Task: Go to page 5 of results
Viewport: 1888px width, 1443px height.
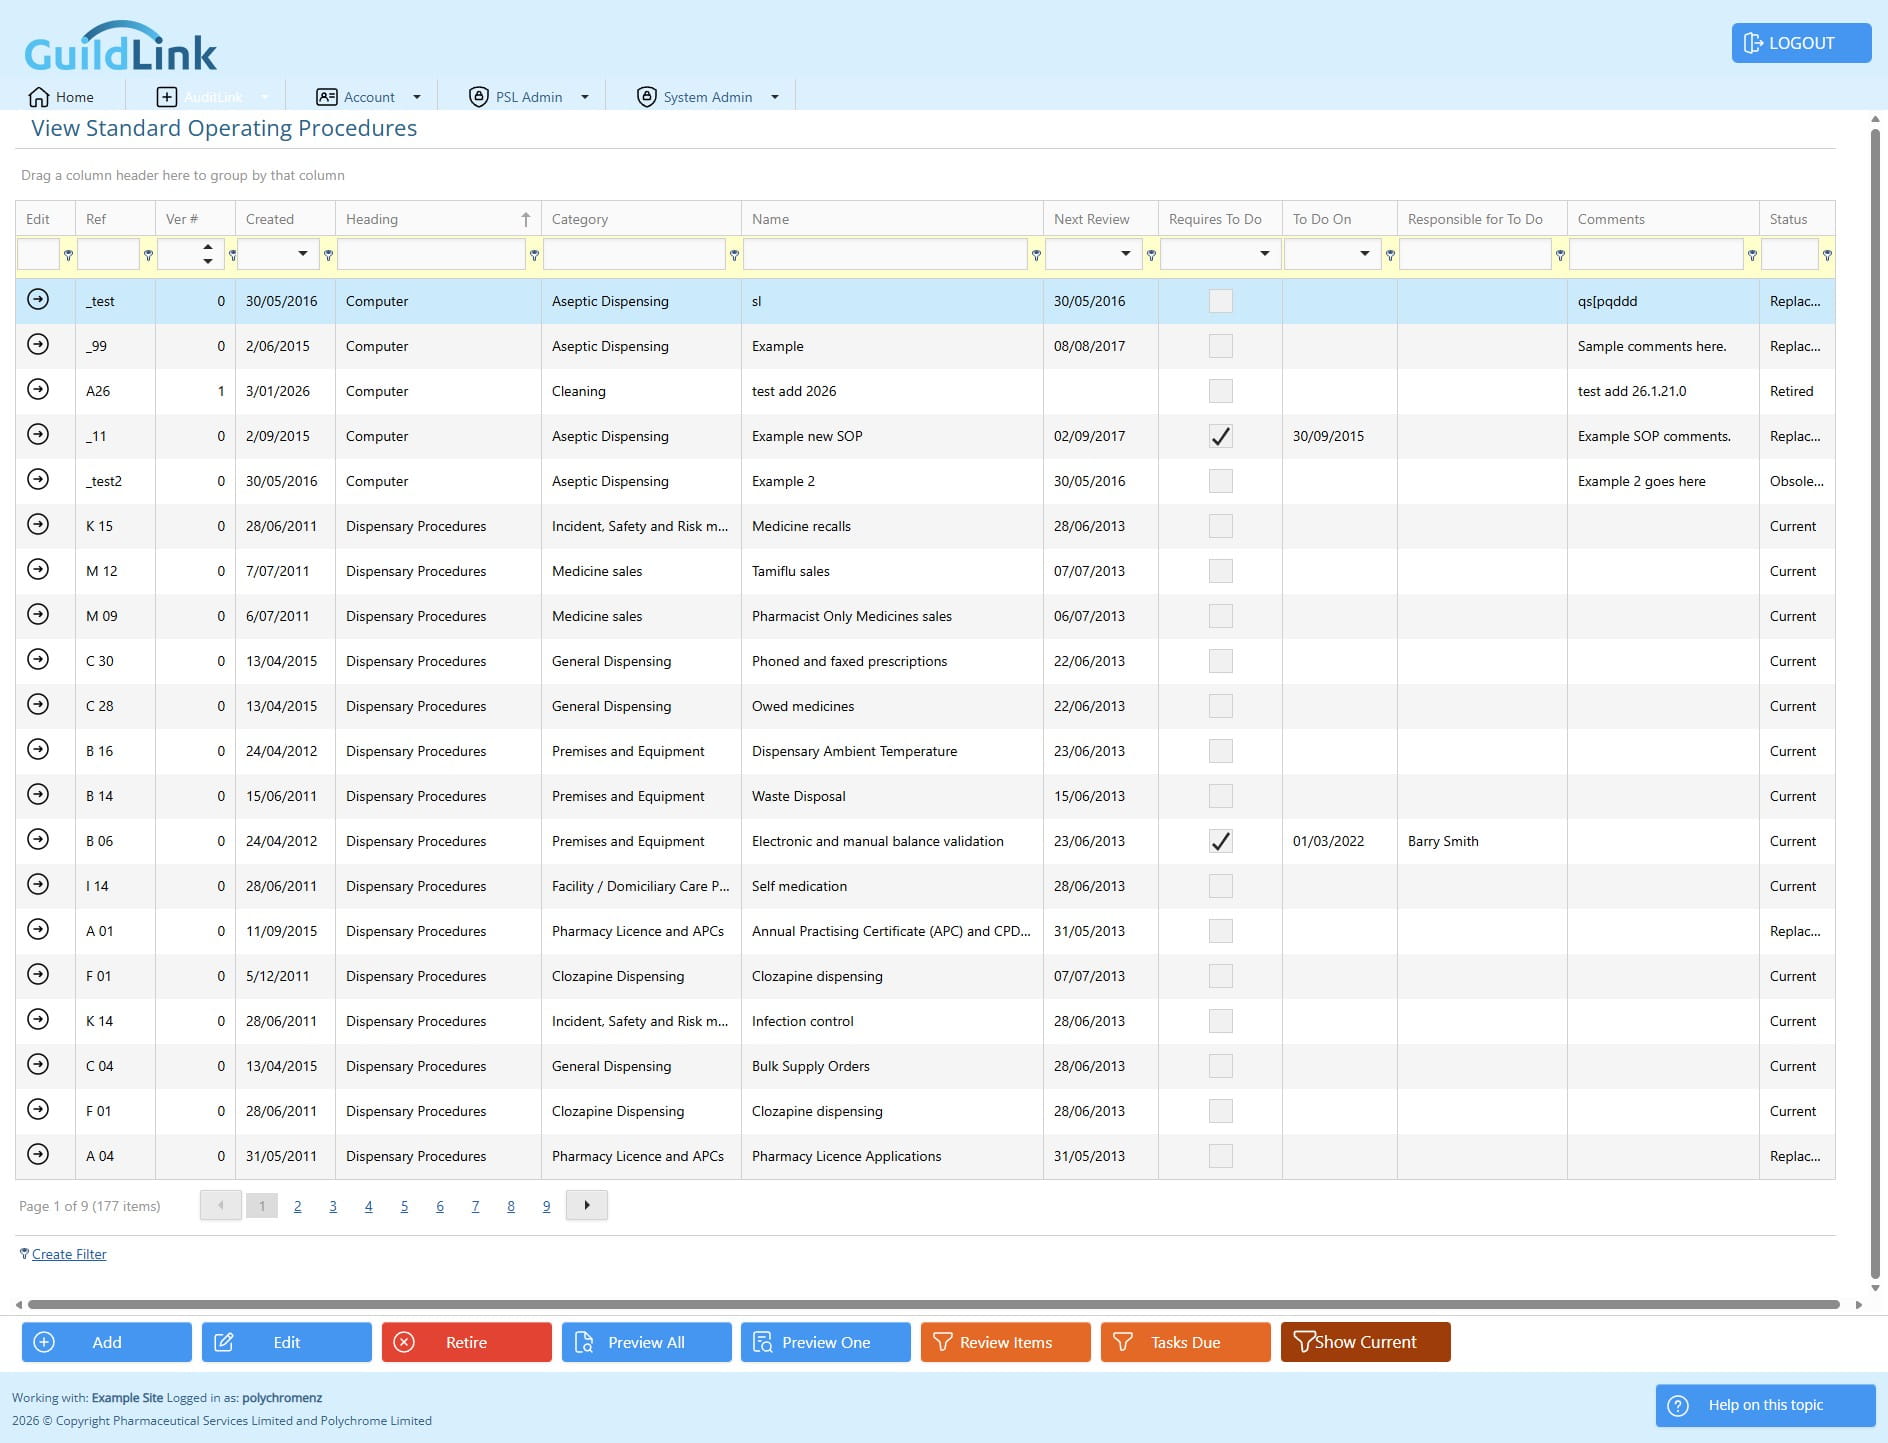Action: click(404, 1206)
